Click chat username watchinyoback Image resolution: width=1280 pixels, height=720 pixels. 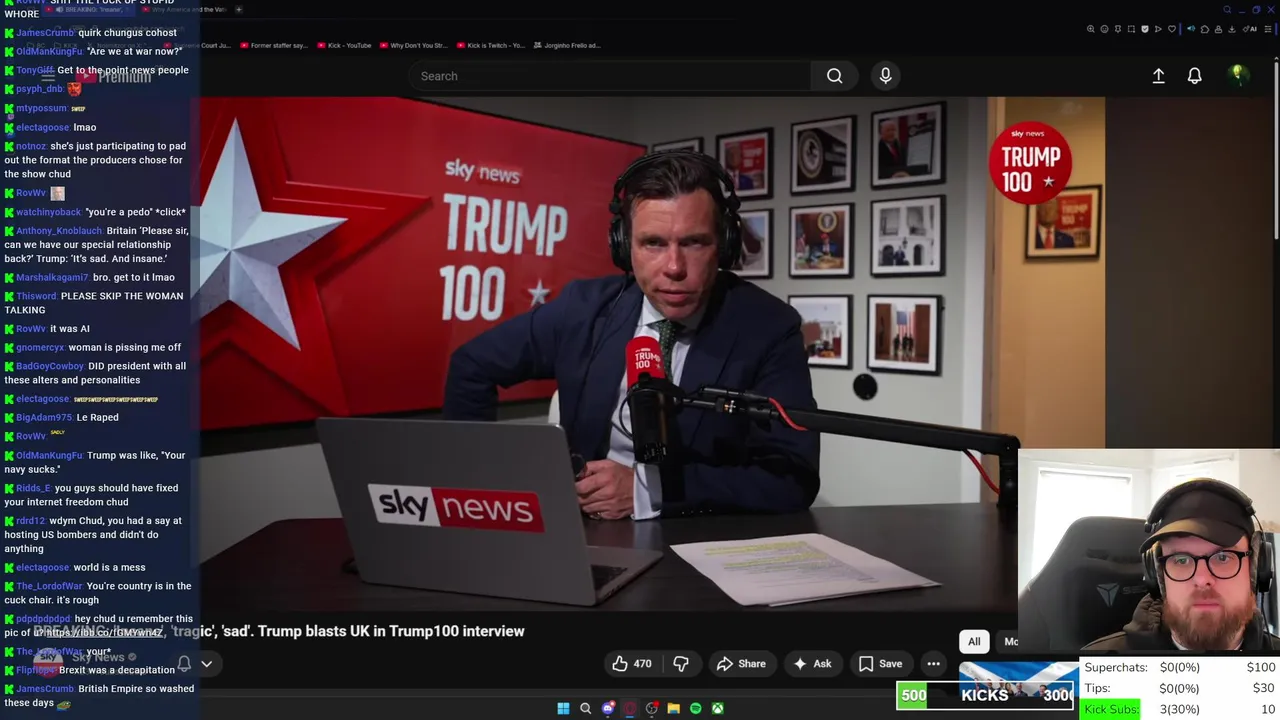(x=49, y=212)
